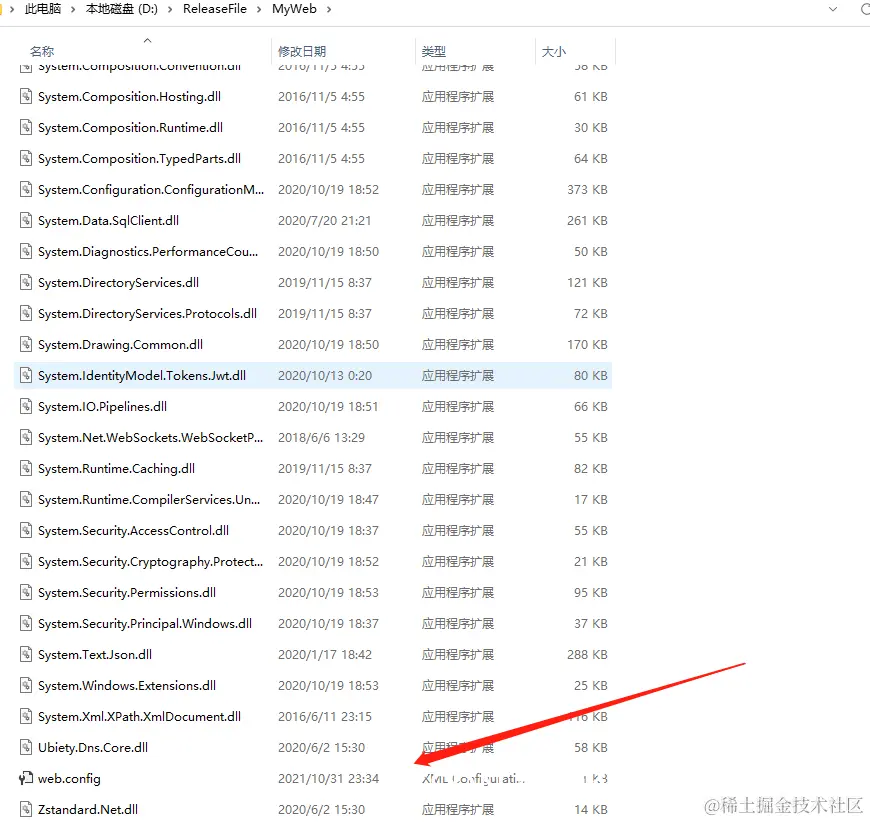Expand the chevron after MyWeb breadcrumb
The width and height of the screenshot is (870, 822).
(x=328, y=9)
